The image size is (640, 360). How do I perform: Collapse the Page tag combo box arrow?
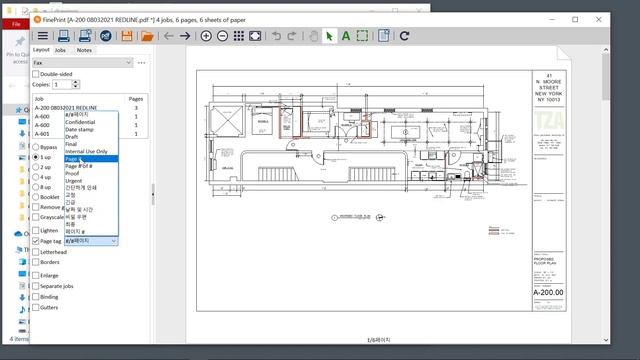point(113,241)
